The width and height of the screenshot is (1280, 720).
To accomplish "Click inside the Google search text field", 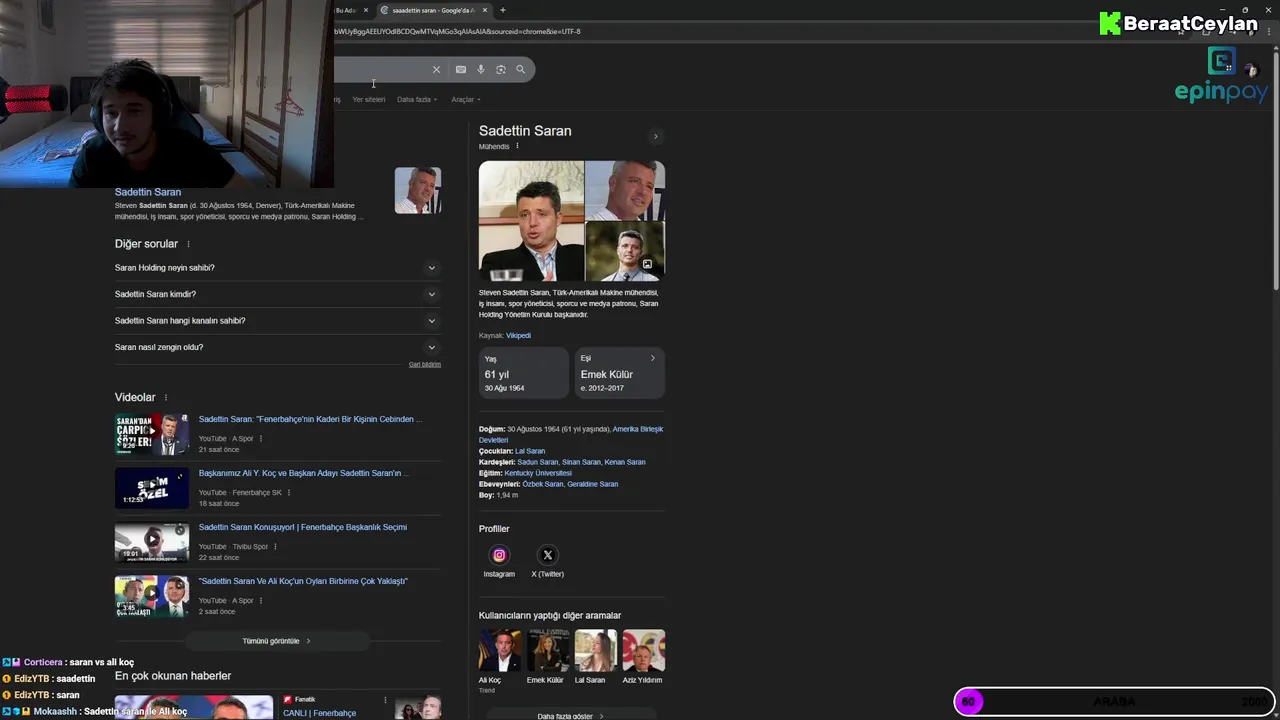I will click(x=380, y=69).
